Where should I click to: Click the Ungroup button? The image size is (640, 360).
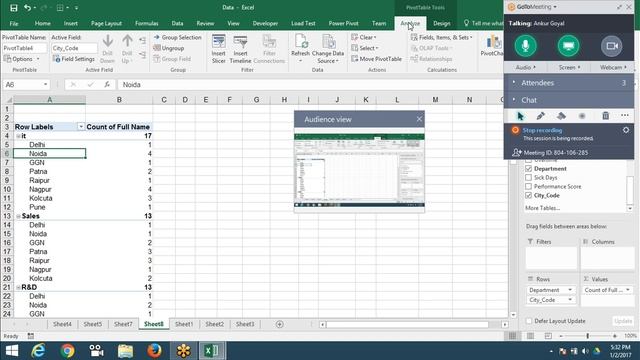click(169, 48)
